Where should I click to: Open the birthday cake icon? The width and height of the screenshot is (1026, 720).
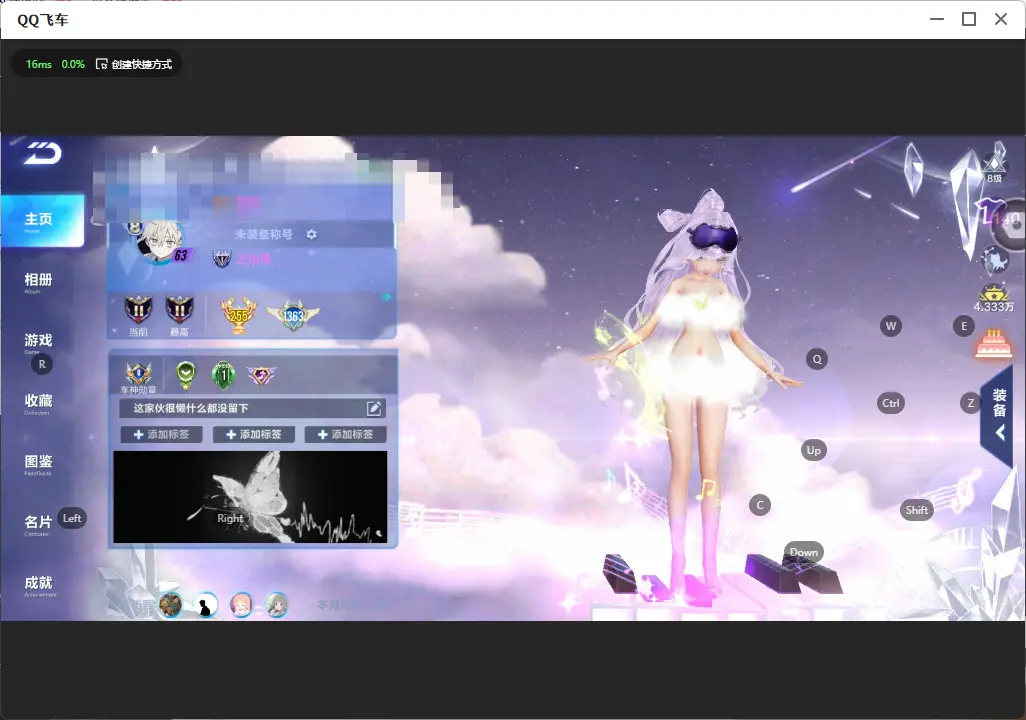(993, 344)
